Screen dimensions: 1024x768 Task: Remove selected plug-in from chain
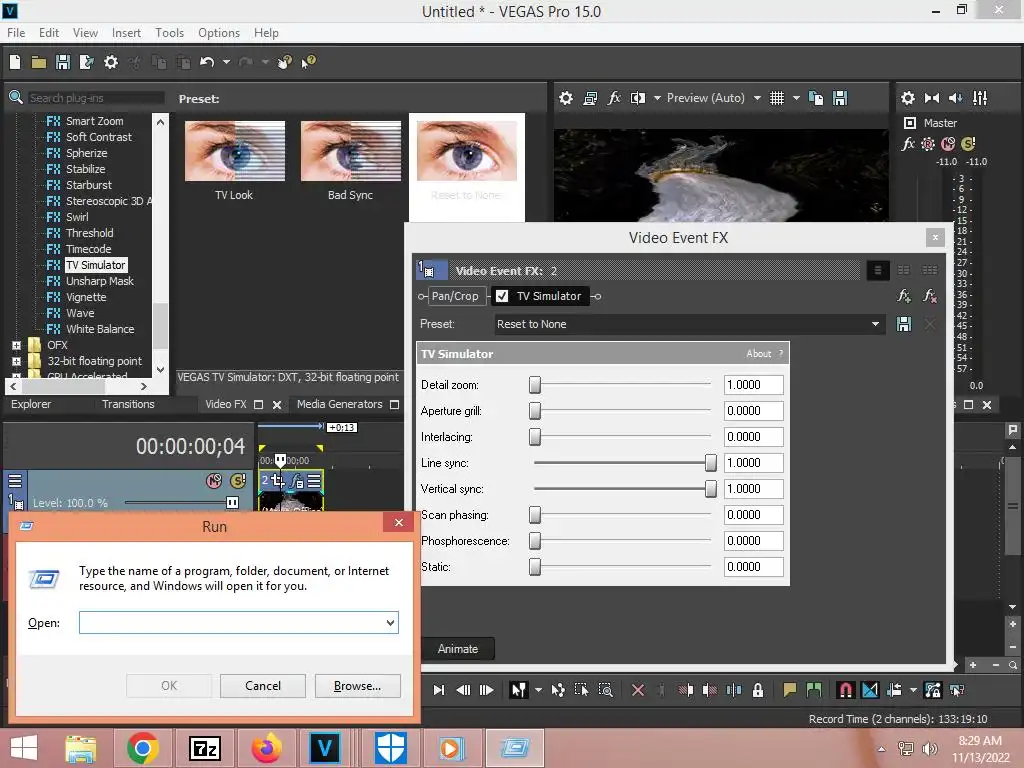pyautogui.click(x=930, y=296)
